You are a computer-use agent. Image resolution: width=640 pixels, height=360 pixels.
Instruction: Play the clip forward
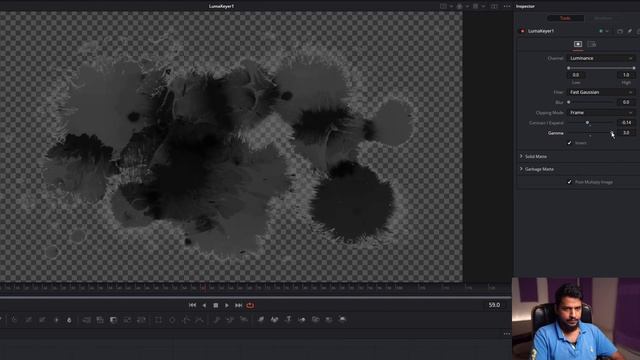227,305
